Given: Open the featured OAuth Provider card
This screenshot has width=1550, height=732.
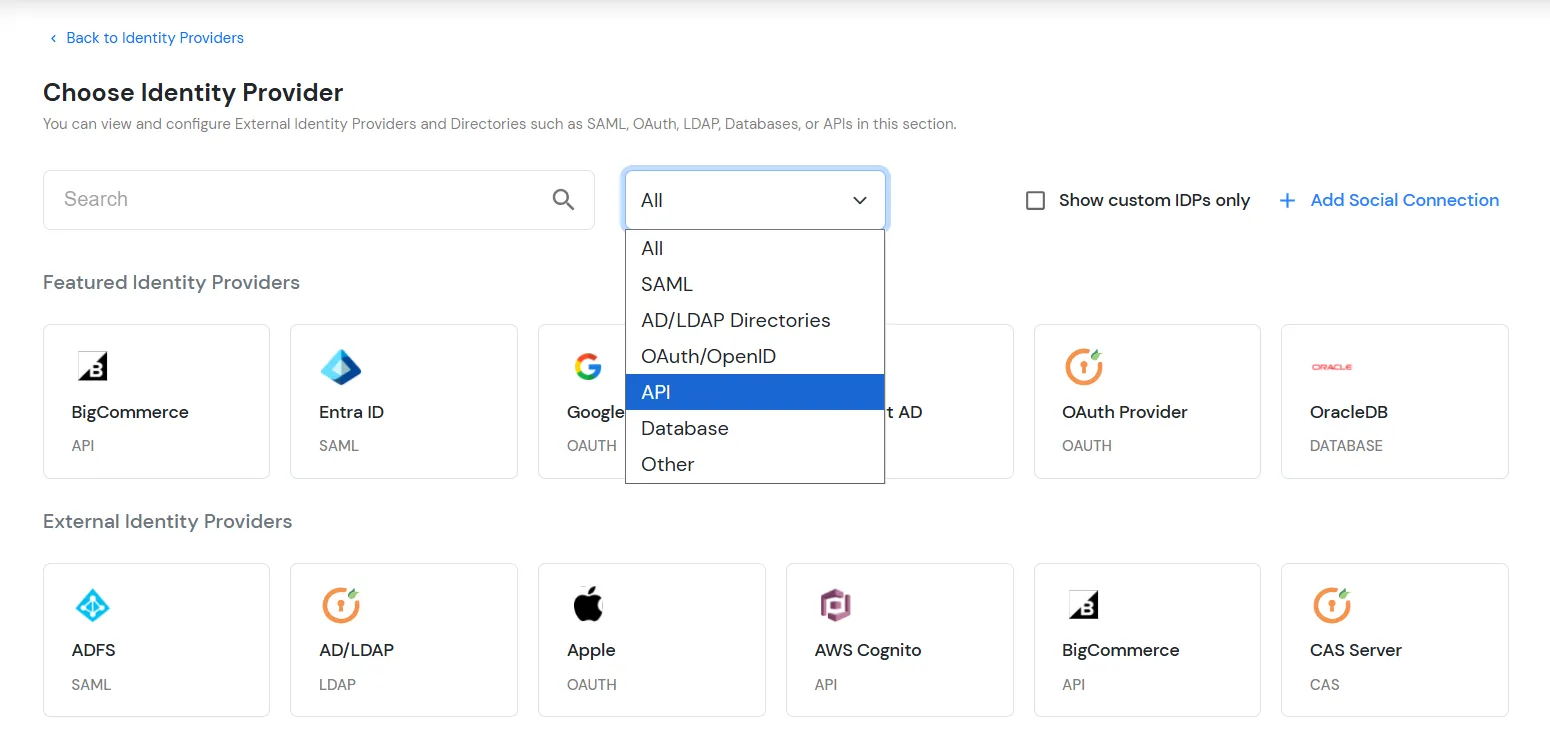Looking at the screenshot, I should pos(1147,401).
